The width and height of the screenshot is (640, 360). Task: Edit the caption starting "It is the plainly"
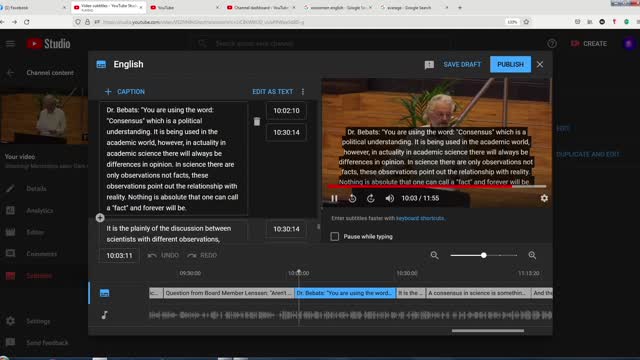point(173,233)
